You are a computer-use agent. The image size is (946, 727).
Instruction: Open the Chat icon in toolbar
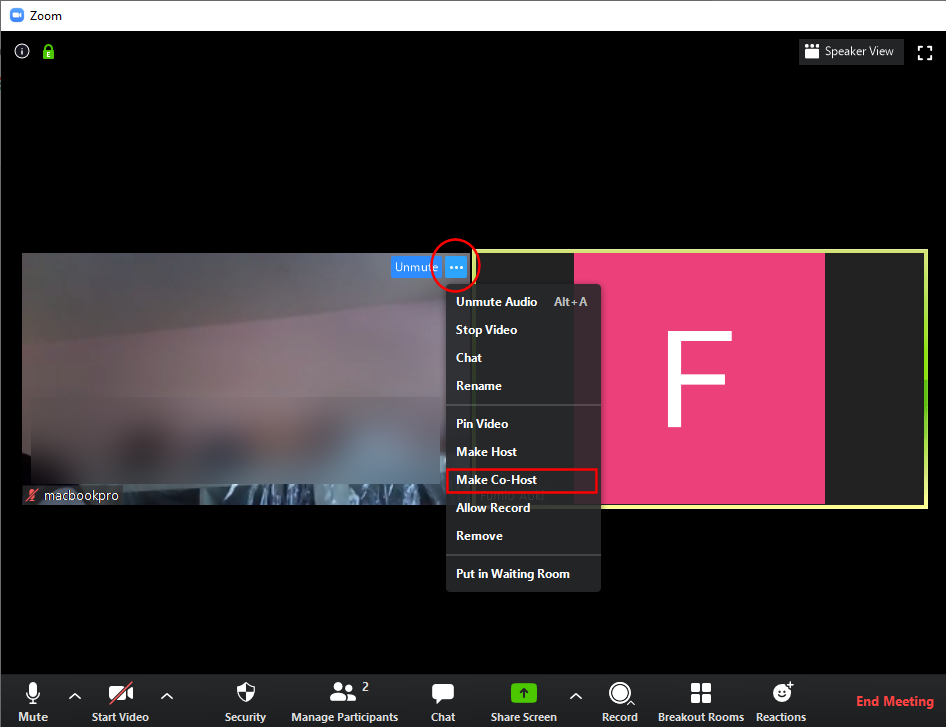point(443,701)
